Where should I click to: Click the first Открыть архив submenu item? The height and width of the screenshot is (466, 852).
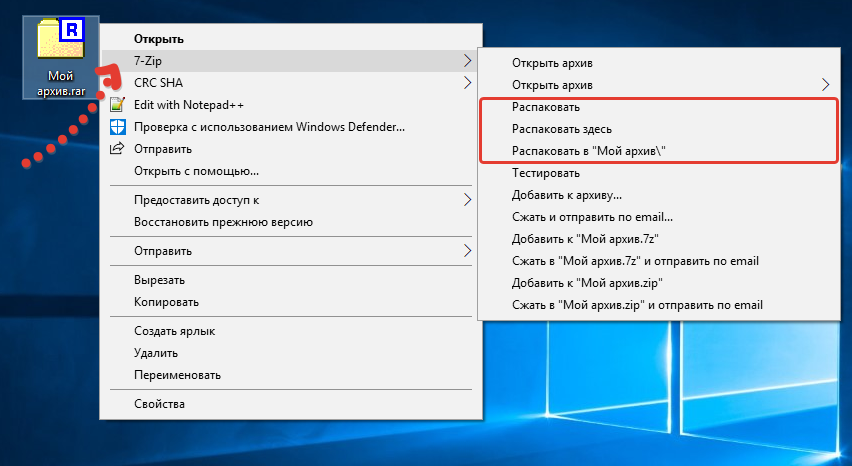(x=659, y=63)
